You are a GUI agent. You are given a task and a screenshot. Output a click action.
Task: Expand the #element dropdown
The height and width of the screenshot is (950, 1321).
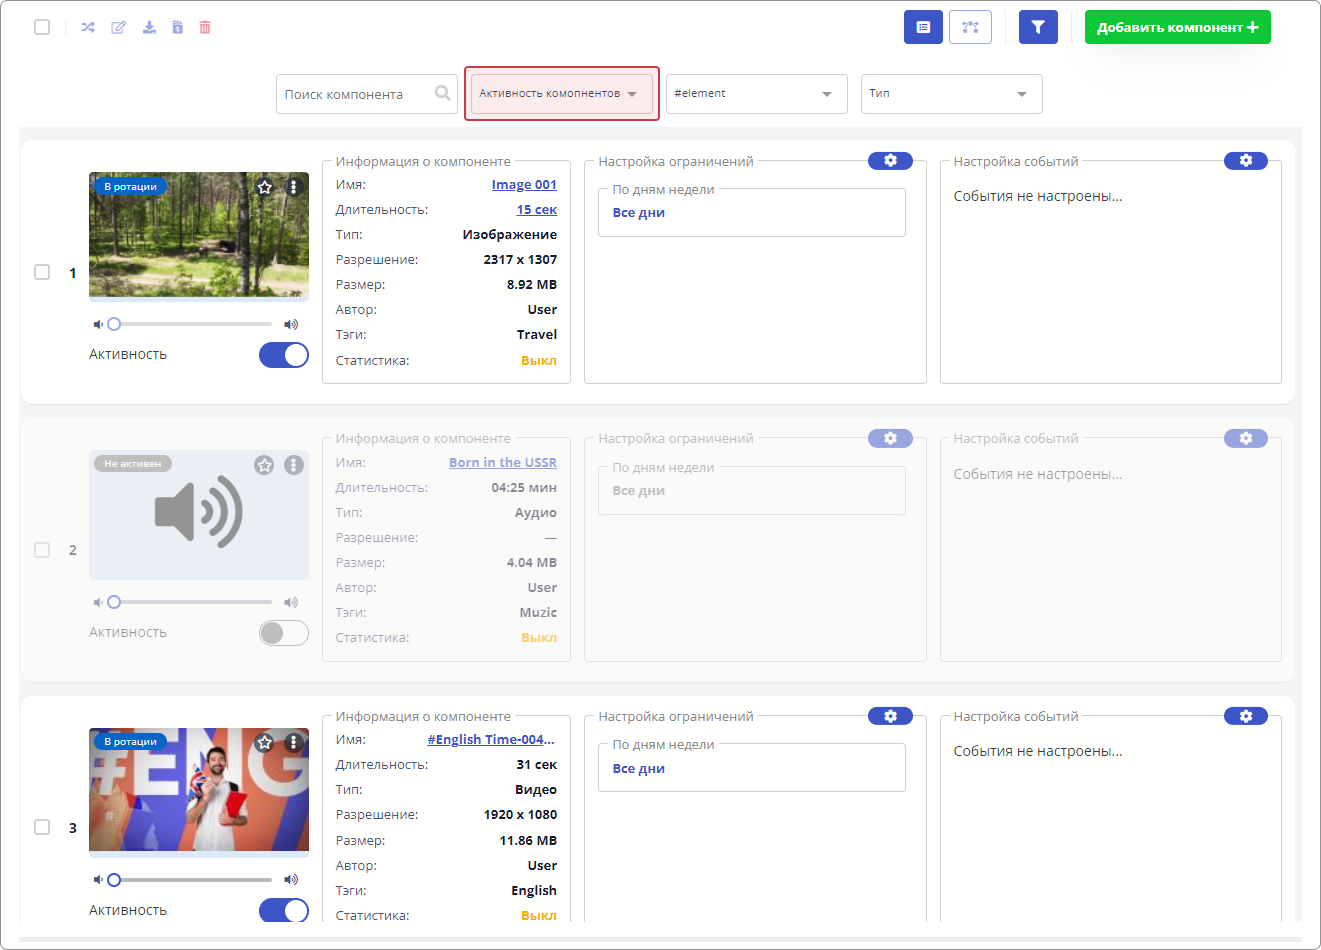[x=756, y=94]
